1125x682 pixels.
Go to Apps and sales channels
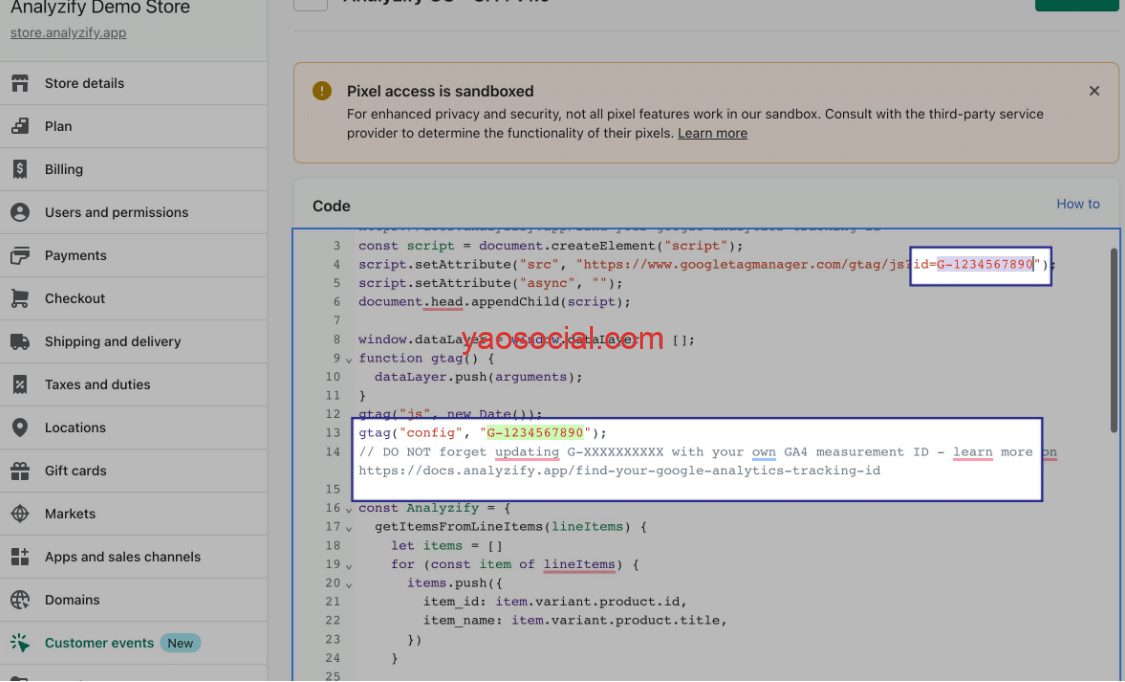[122, 557]
